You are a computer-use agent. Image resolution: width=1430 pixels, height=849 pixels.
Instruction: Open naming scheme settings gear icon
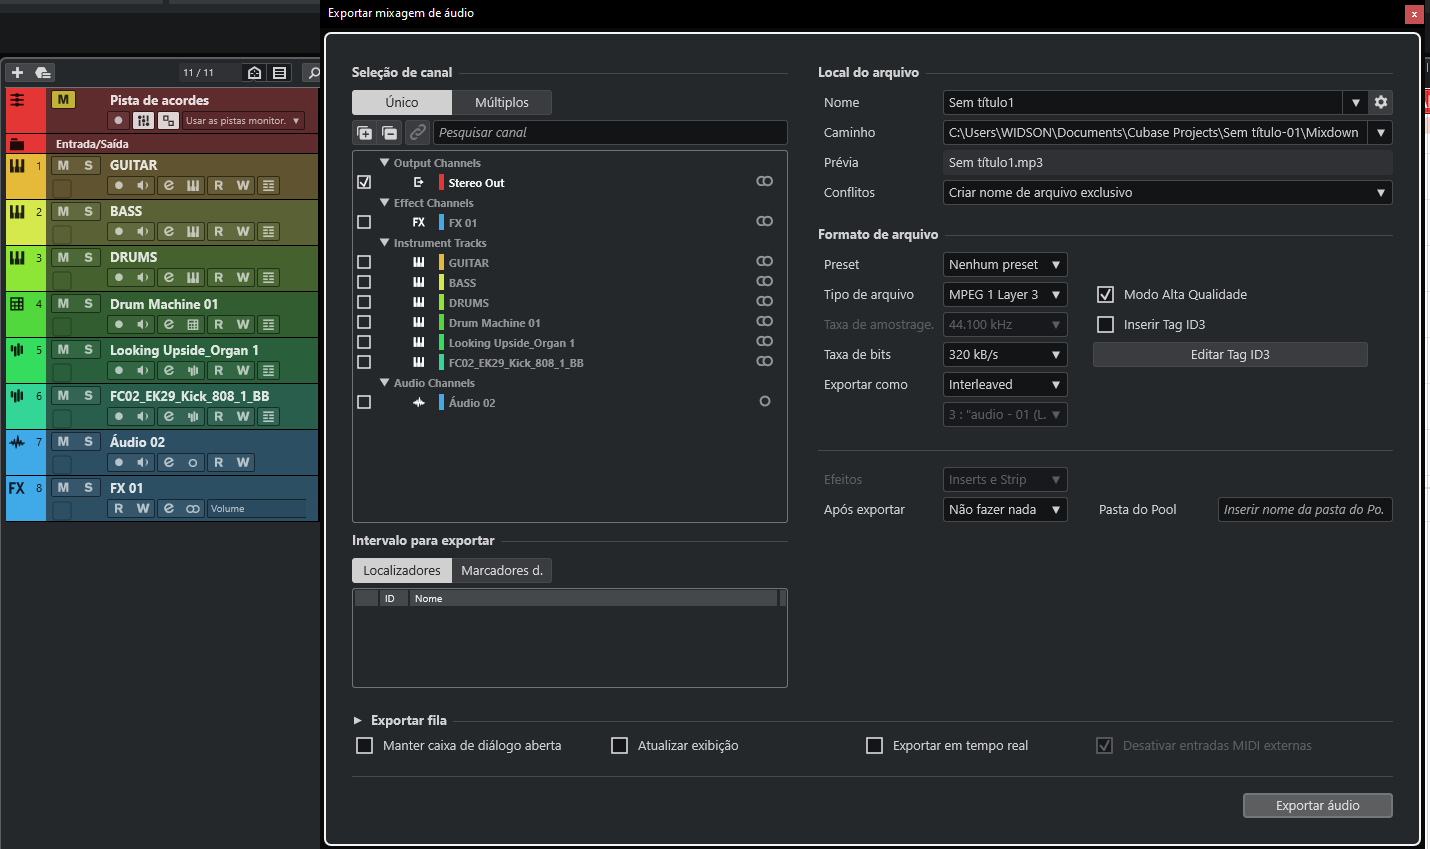click(1381, 102)
